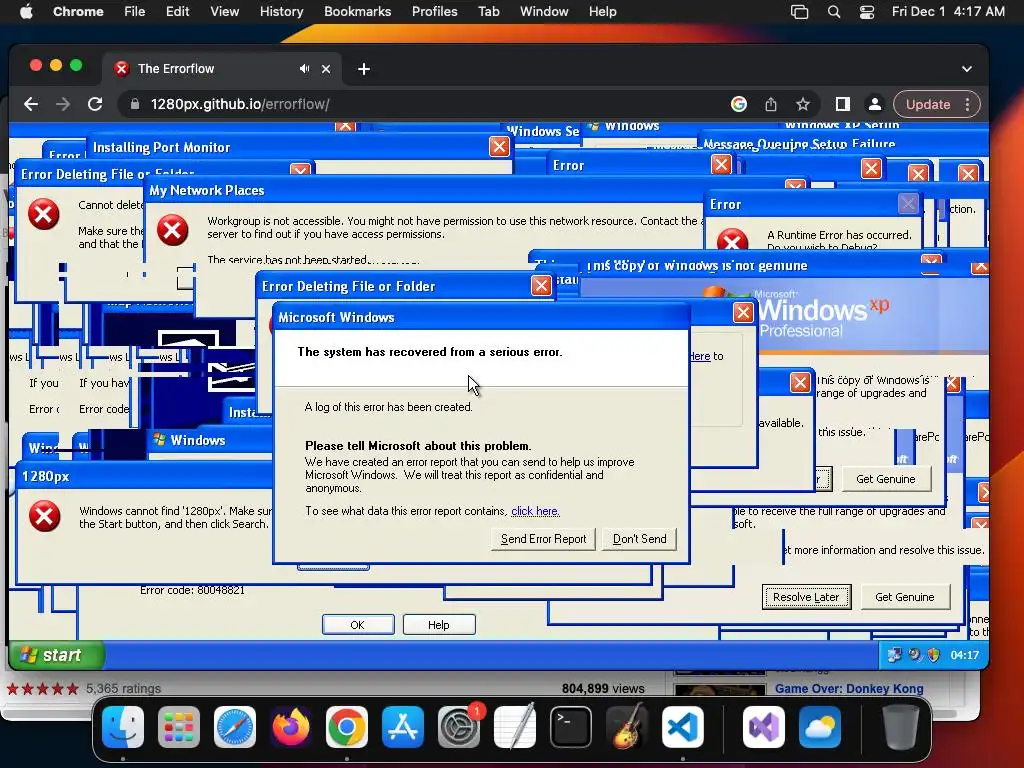This screenshot has width=1024, height=768.
Task: Close the front Error Deleting File or Folder dialog
Action: point(541,285)
